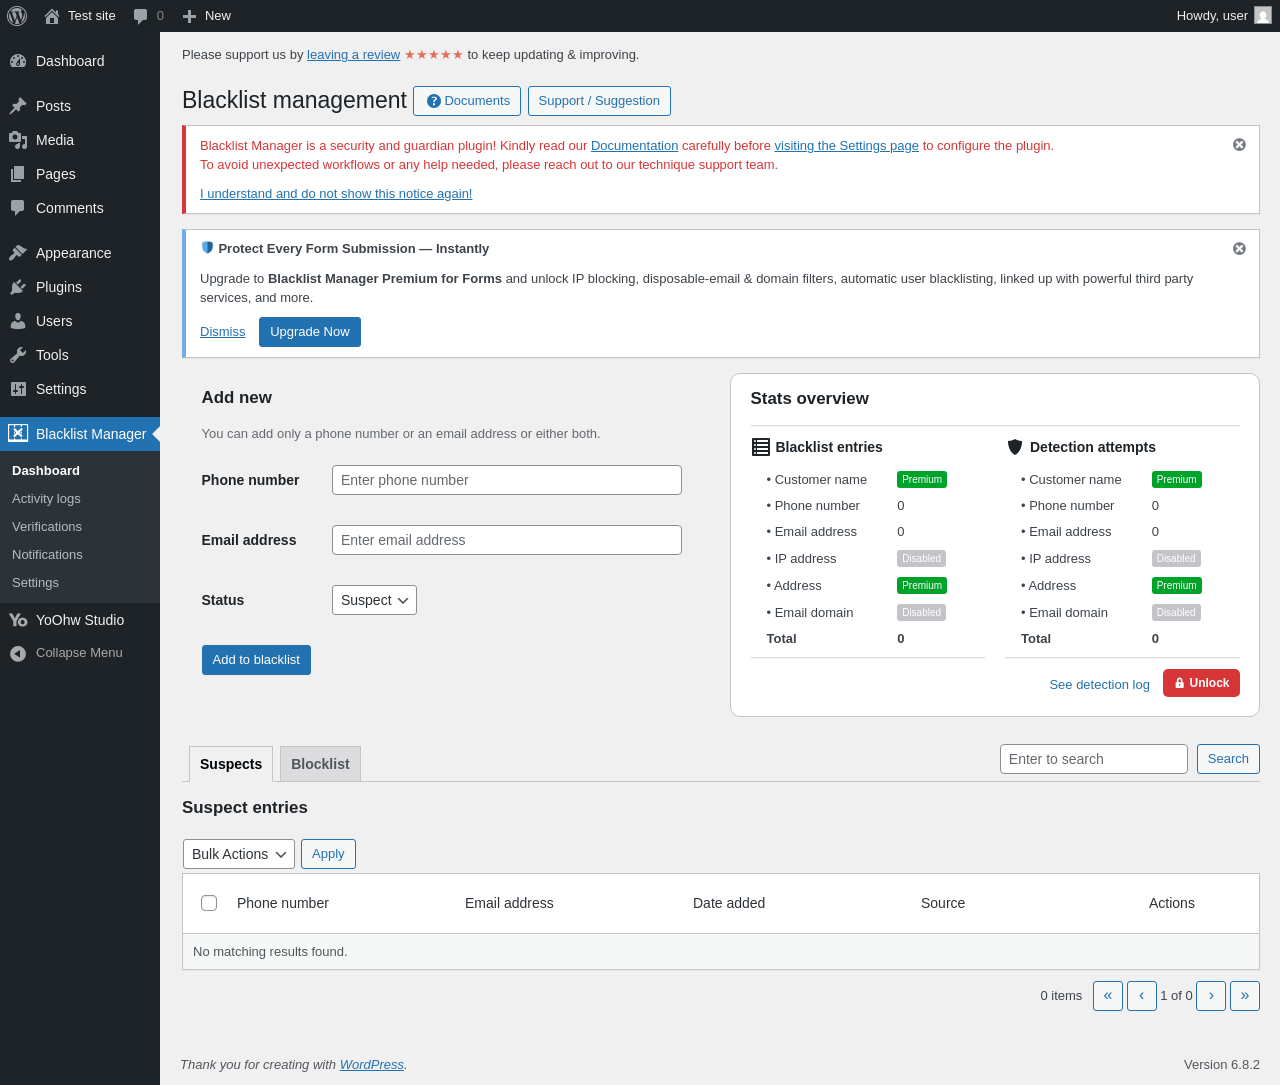Click the Source column header
This screenshot has width=1280, height=1085.
[x=943, y=903]
